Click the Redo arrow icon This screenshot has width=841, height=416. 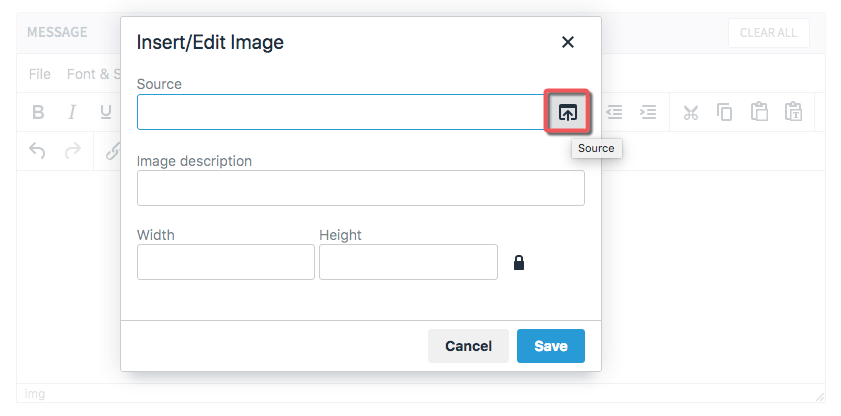point(73,151)
